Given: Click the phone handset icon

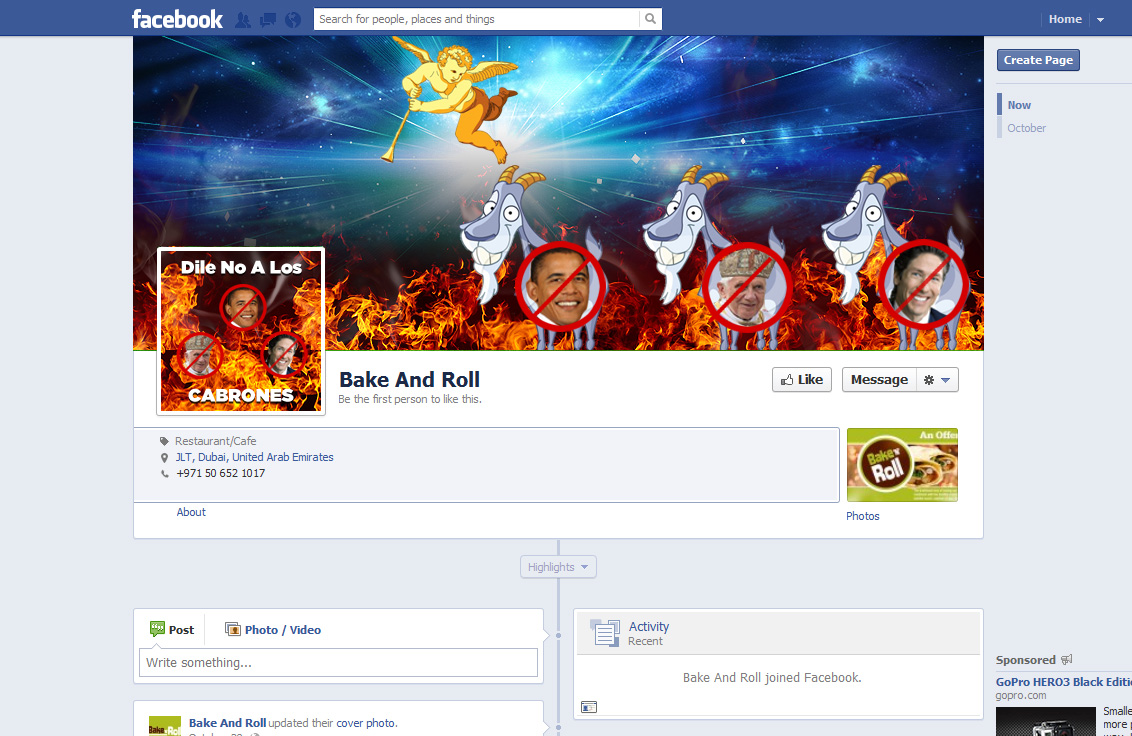Looking at the screenshot, I should 165,474.
